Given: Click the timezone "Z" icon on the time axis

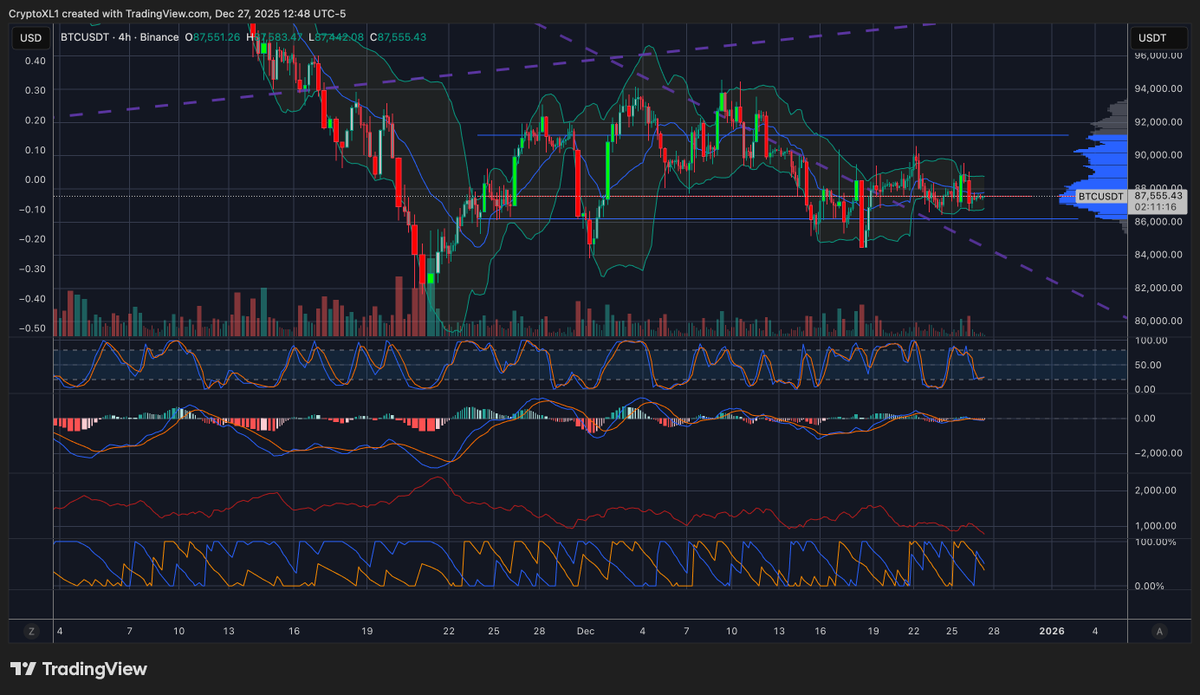Looking at the screenshot, I should coord(30,631).
